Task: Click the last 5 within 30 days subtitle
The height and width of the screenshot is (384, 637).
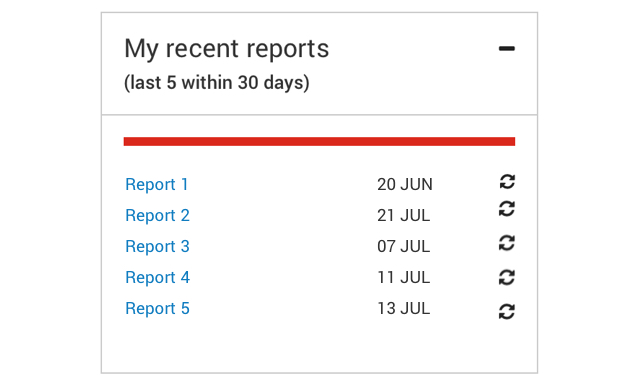Action: (x=217, y=83)
